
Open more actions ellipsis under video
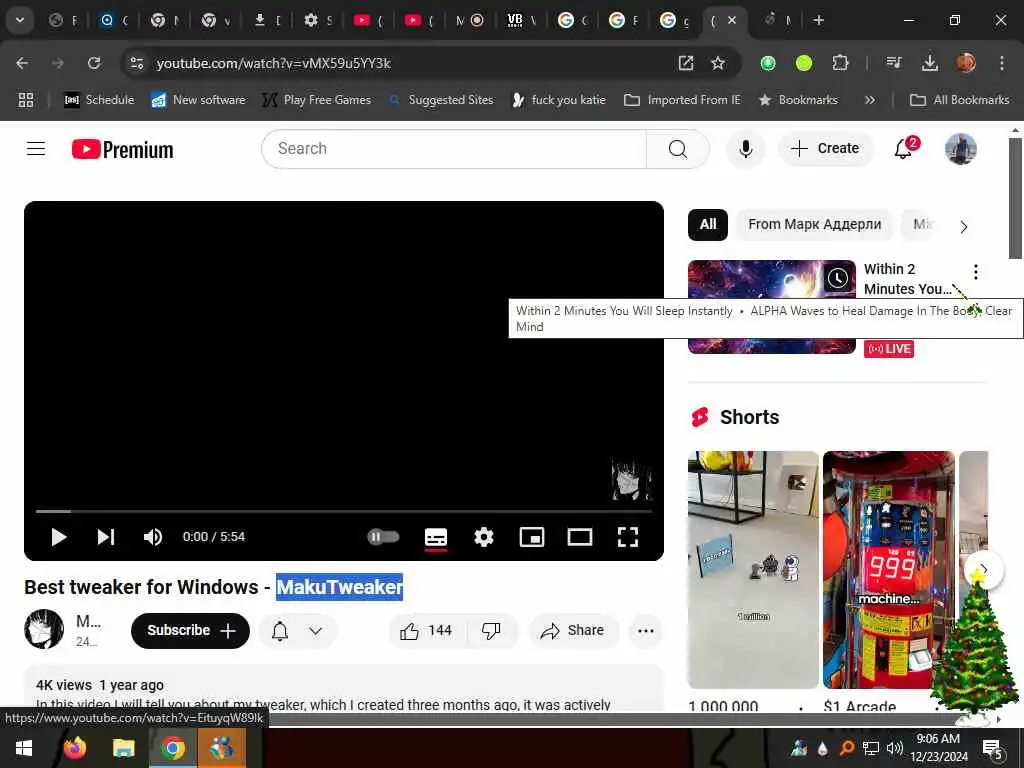(x=645, y=630)
